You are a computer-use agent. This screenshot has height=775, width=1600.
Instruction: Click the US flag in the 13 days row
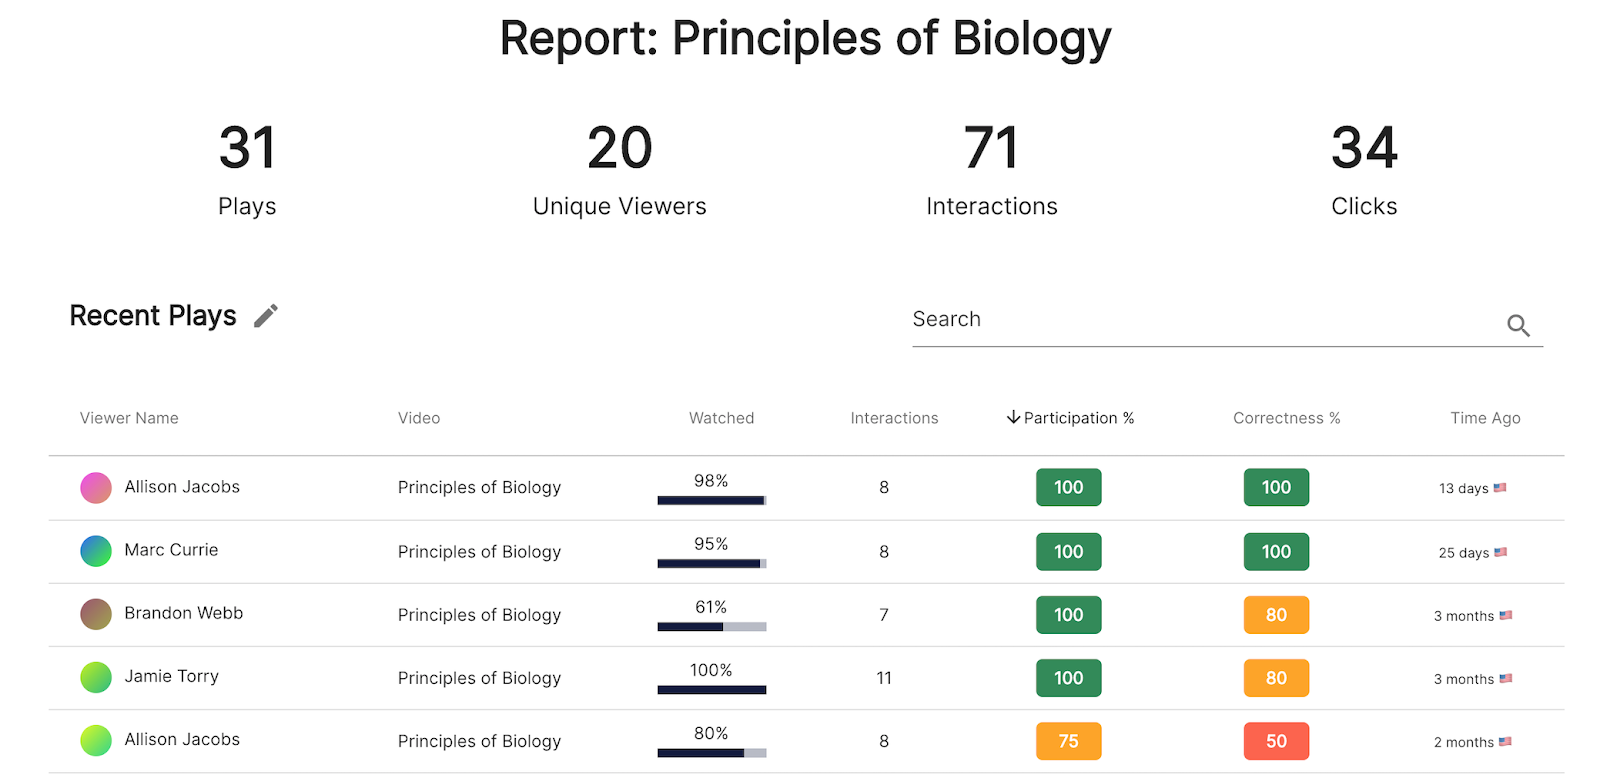pyautogui.click(x=1500, y=488)
